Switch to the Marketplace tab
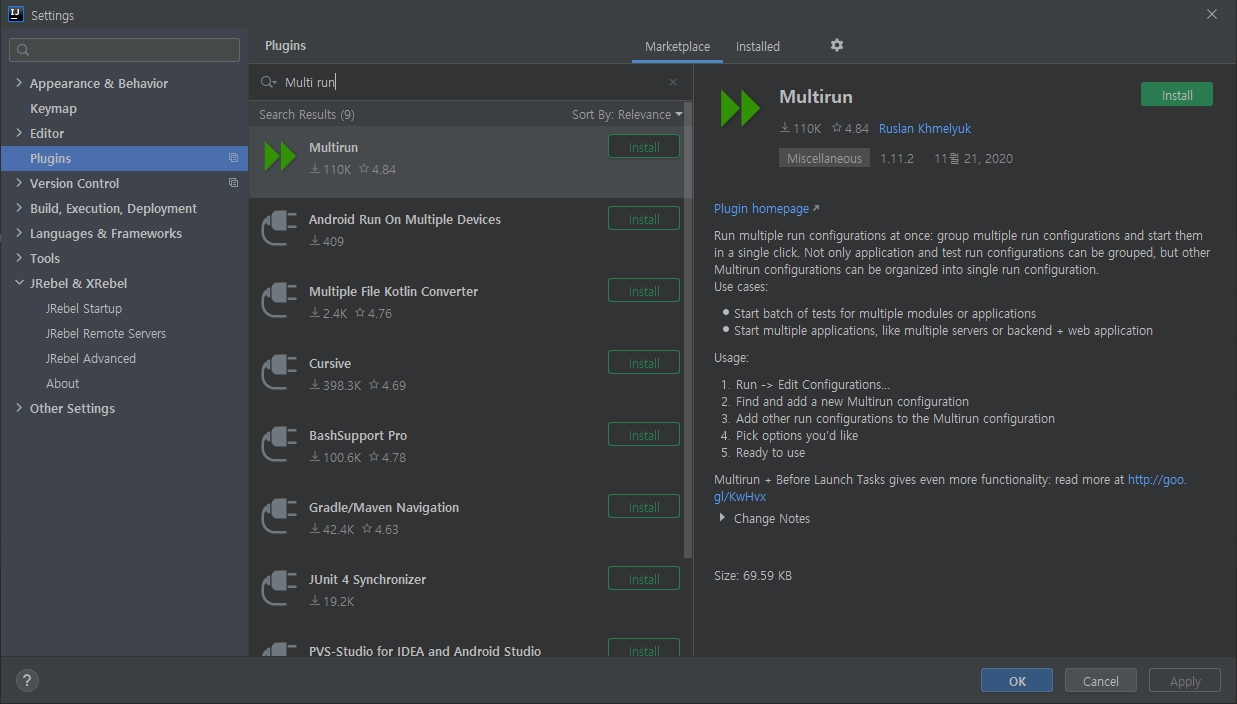This screenshot has width=1237, height=704. coord(677,46)
